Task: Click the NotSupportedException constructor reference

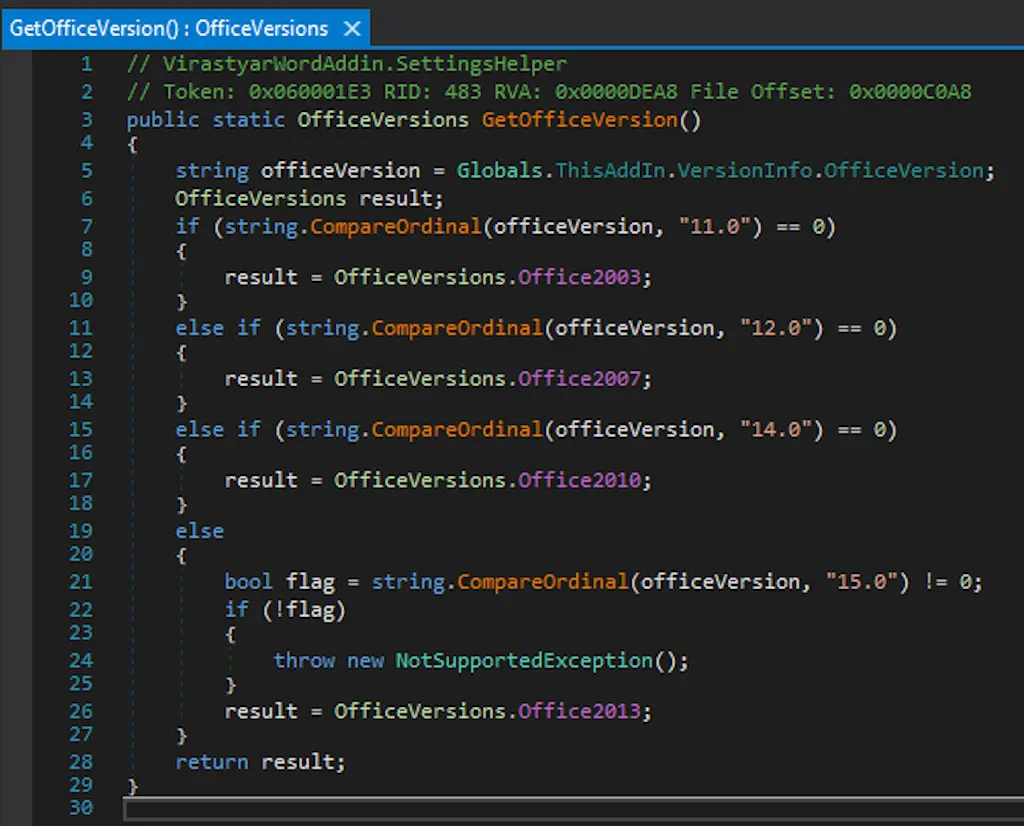Action: pyautogui.click(x=524, y=661)
